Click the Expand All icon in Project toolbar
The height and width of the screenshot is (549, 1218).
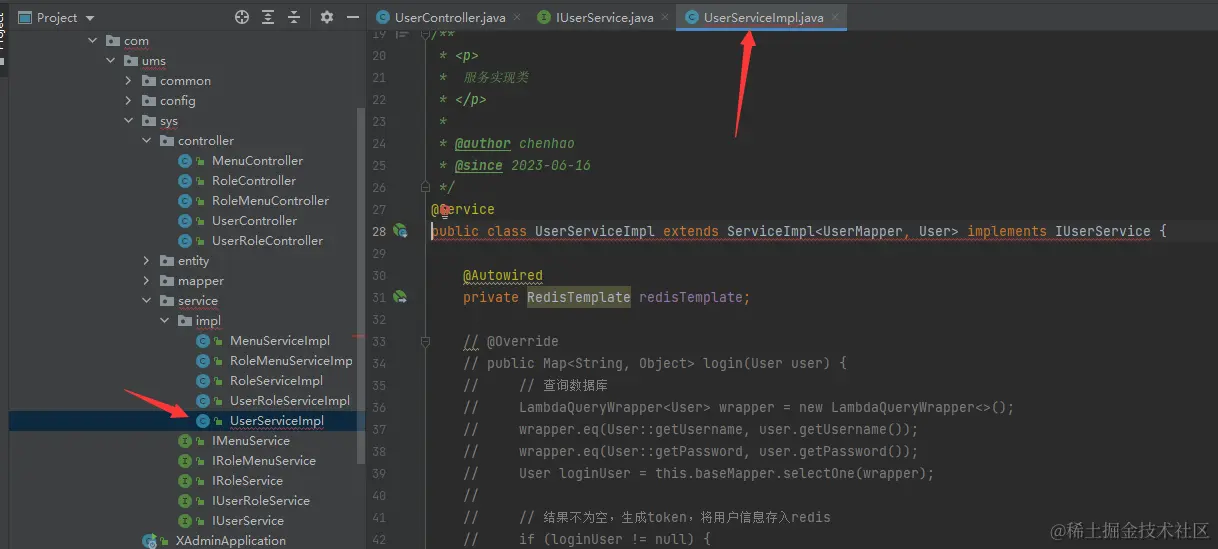(268, 17)
